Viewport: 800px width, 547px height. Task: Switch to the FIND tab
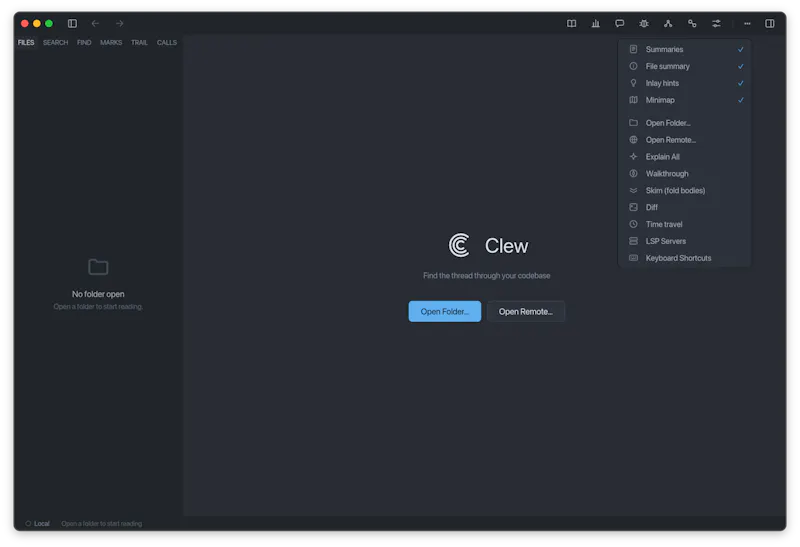(x=84, y=42)
